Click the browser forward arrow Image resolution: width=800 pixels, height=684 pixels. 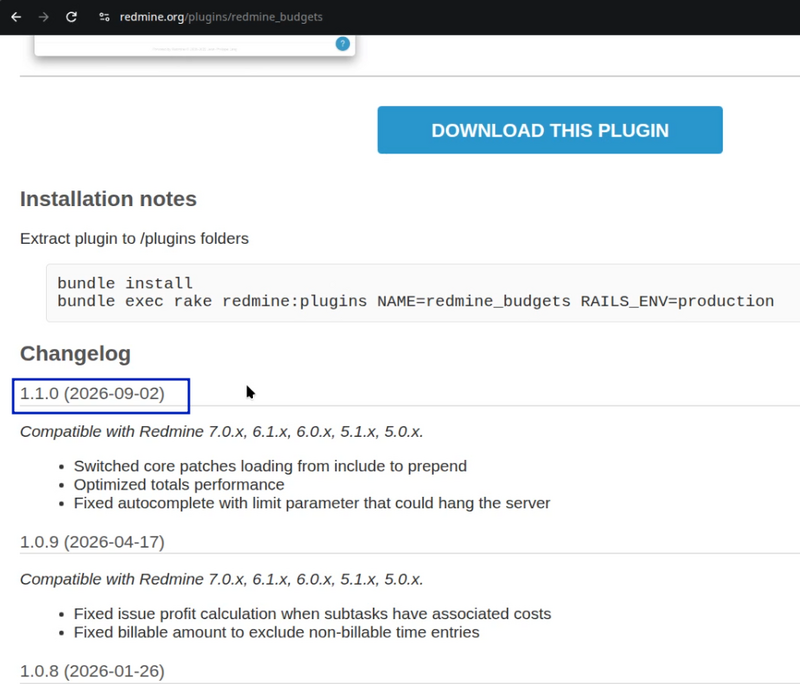[44, 17]
